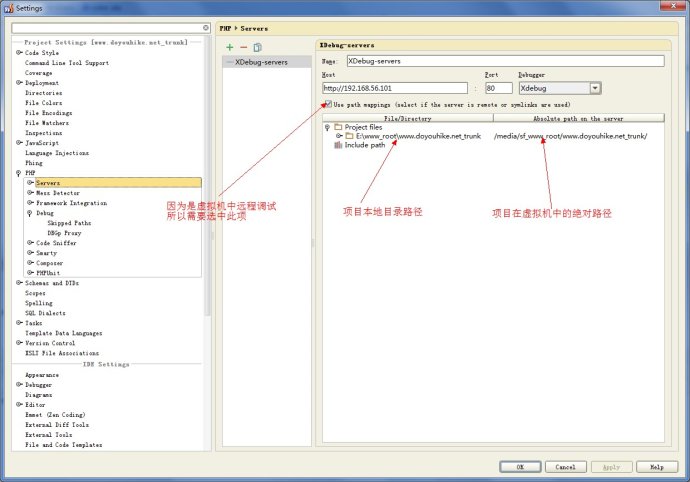Close the Settings window
Screen dimensions: 690x482
pyautogui.click(x=673, y=5)
